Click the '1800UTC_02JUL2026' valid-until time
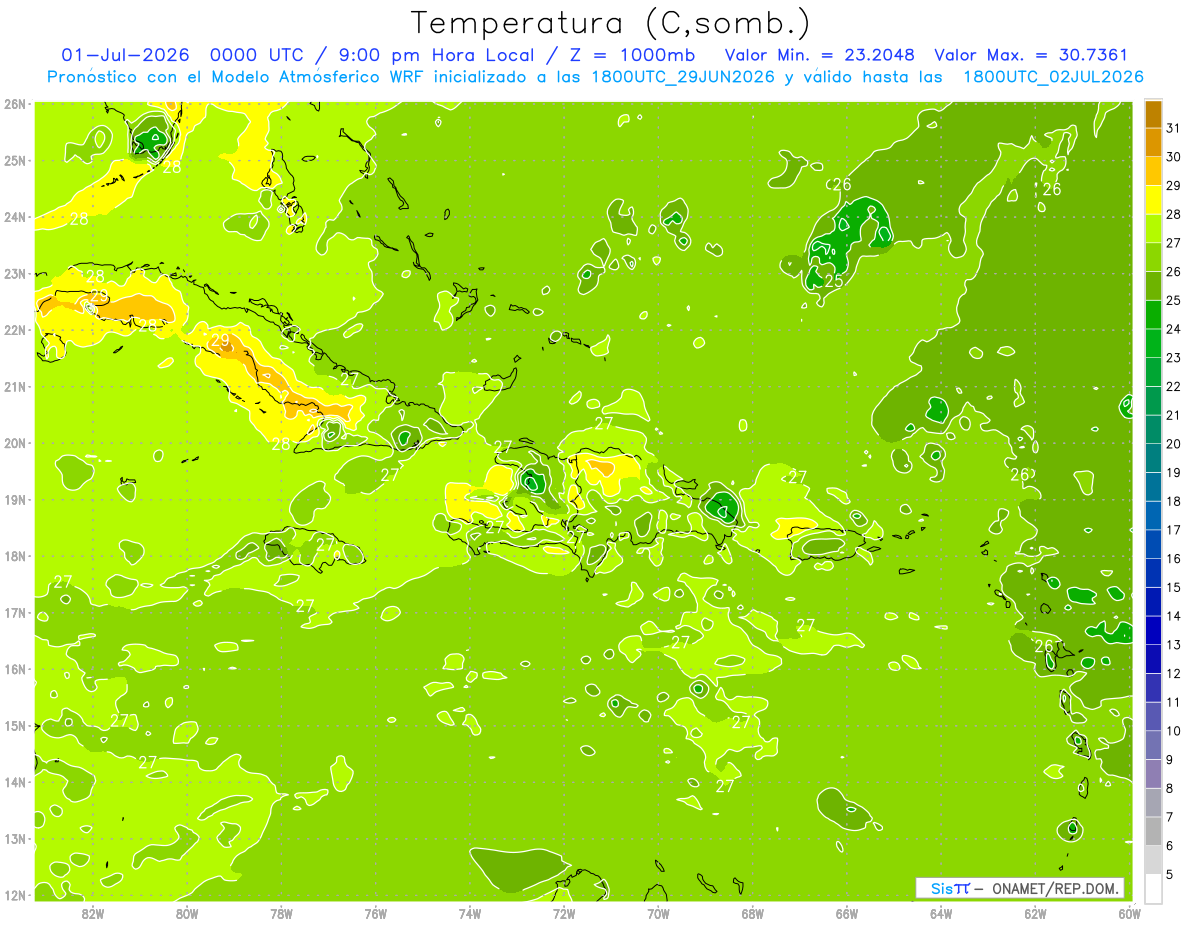The height and width of the screenshot is (927, 1200). [x=1054, y=77]
